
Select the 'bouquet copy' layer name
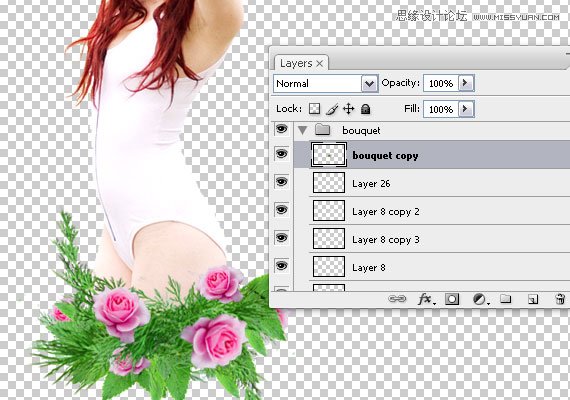tap(385, 156)
